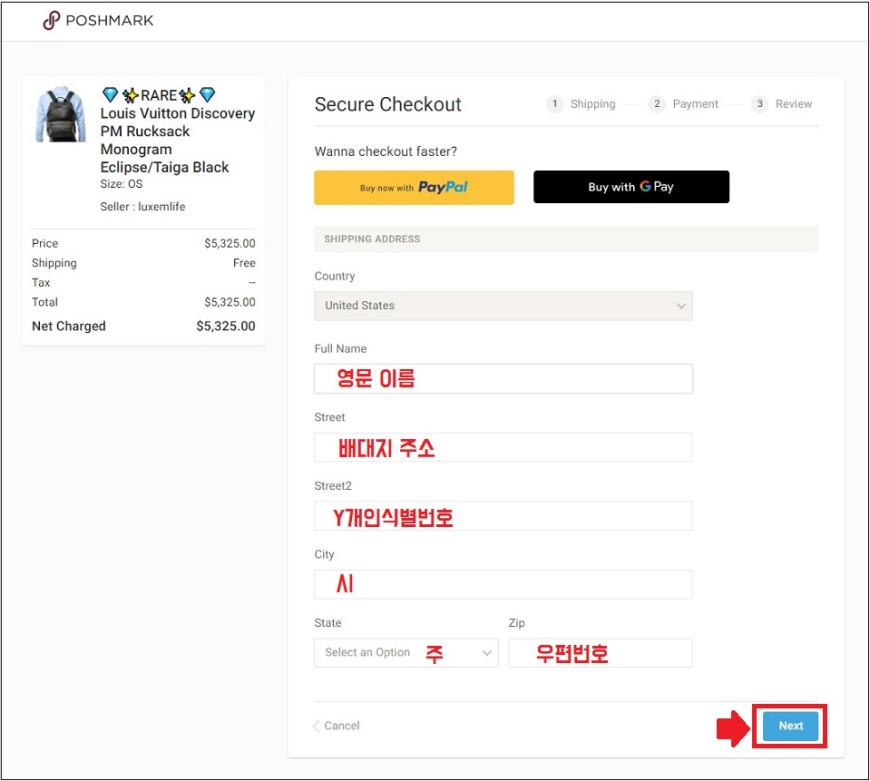Select the Street2 input box
Viewport: 870px width, 781px height.
(x=503, y=516)
